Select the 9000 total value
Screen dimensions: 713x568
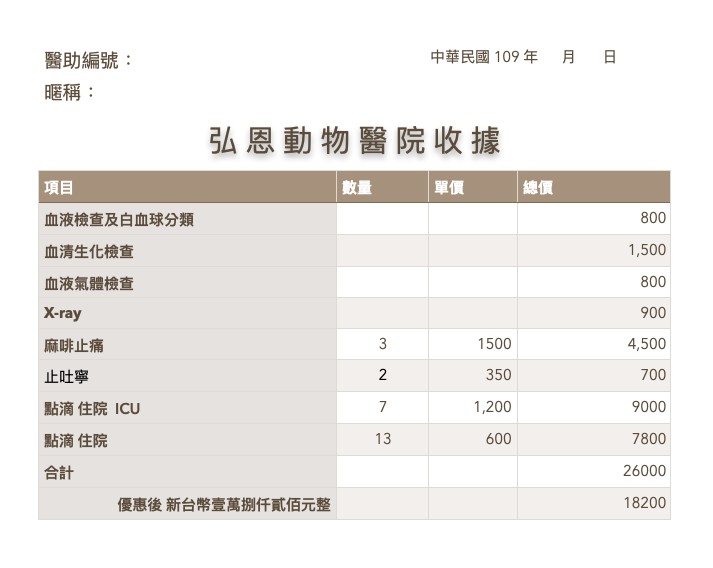649,407
